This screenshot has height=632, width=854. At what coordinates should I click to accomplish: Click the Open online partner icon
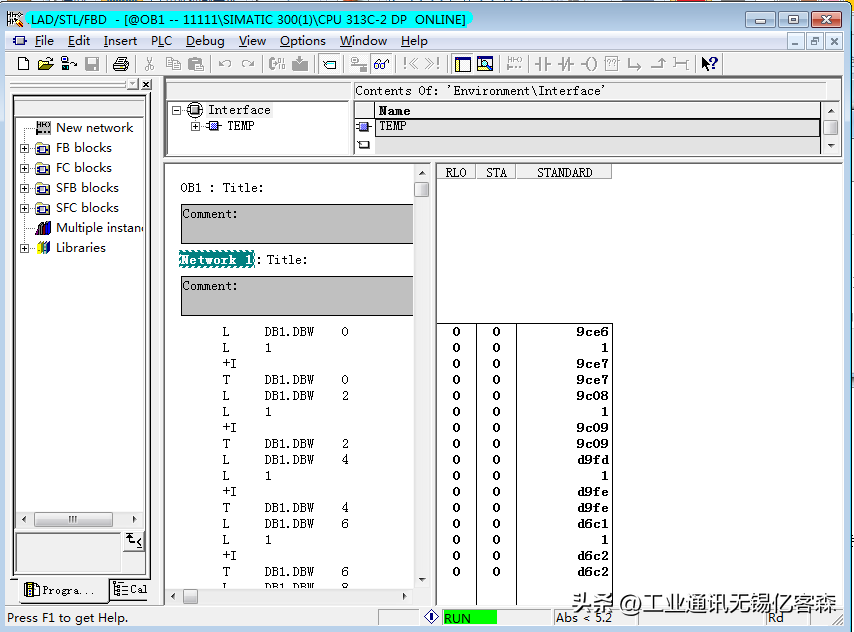tap(68, 64)
